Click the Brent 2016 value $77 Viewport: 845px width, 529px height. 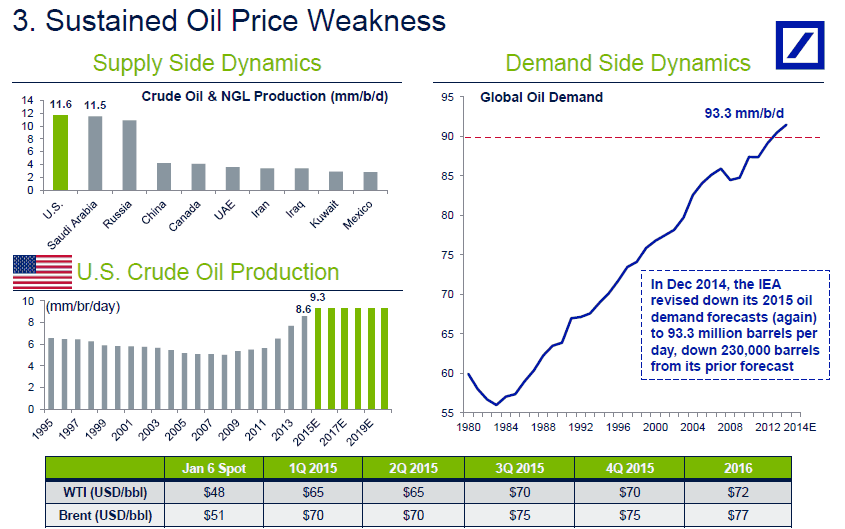tap(738, 516)
